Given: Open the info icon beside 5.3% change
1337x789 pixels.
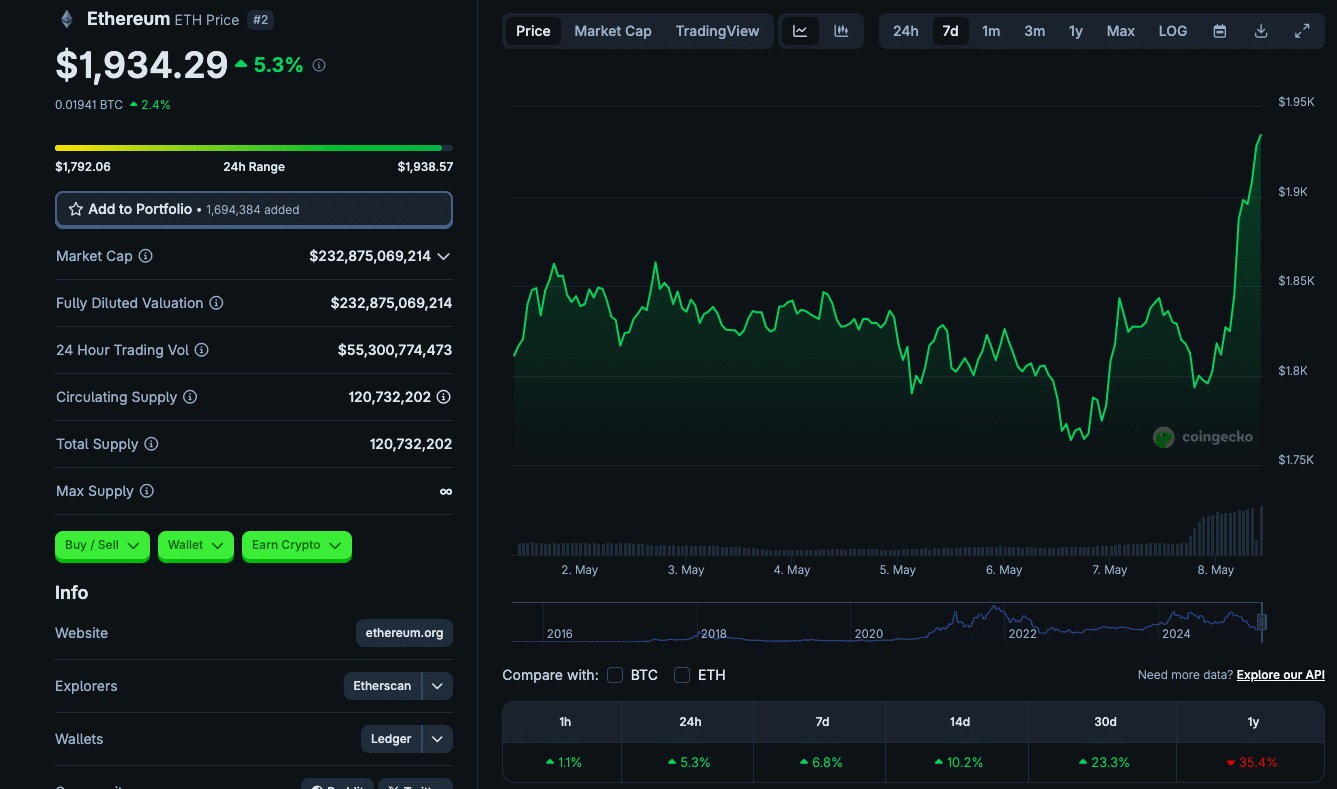Looking at the screenshot, I should point(319,65).
